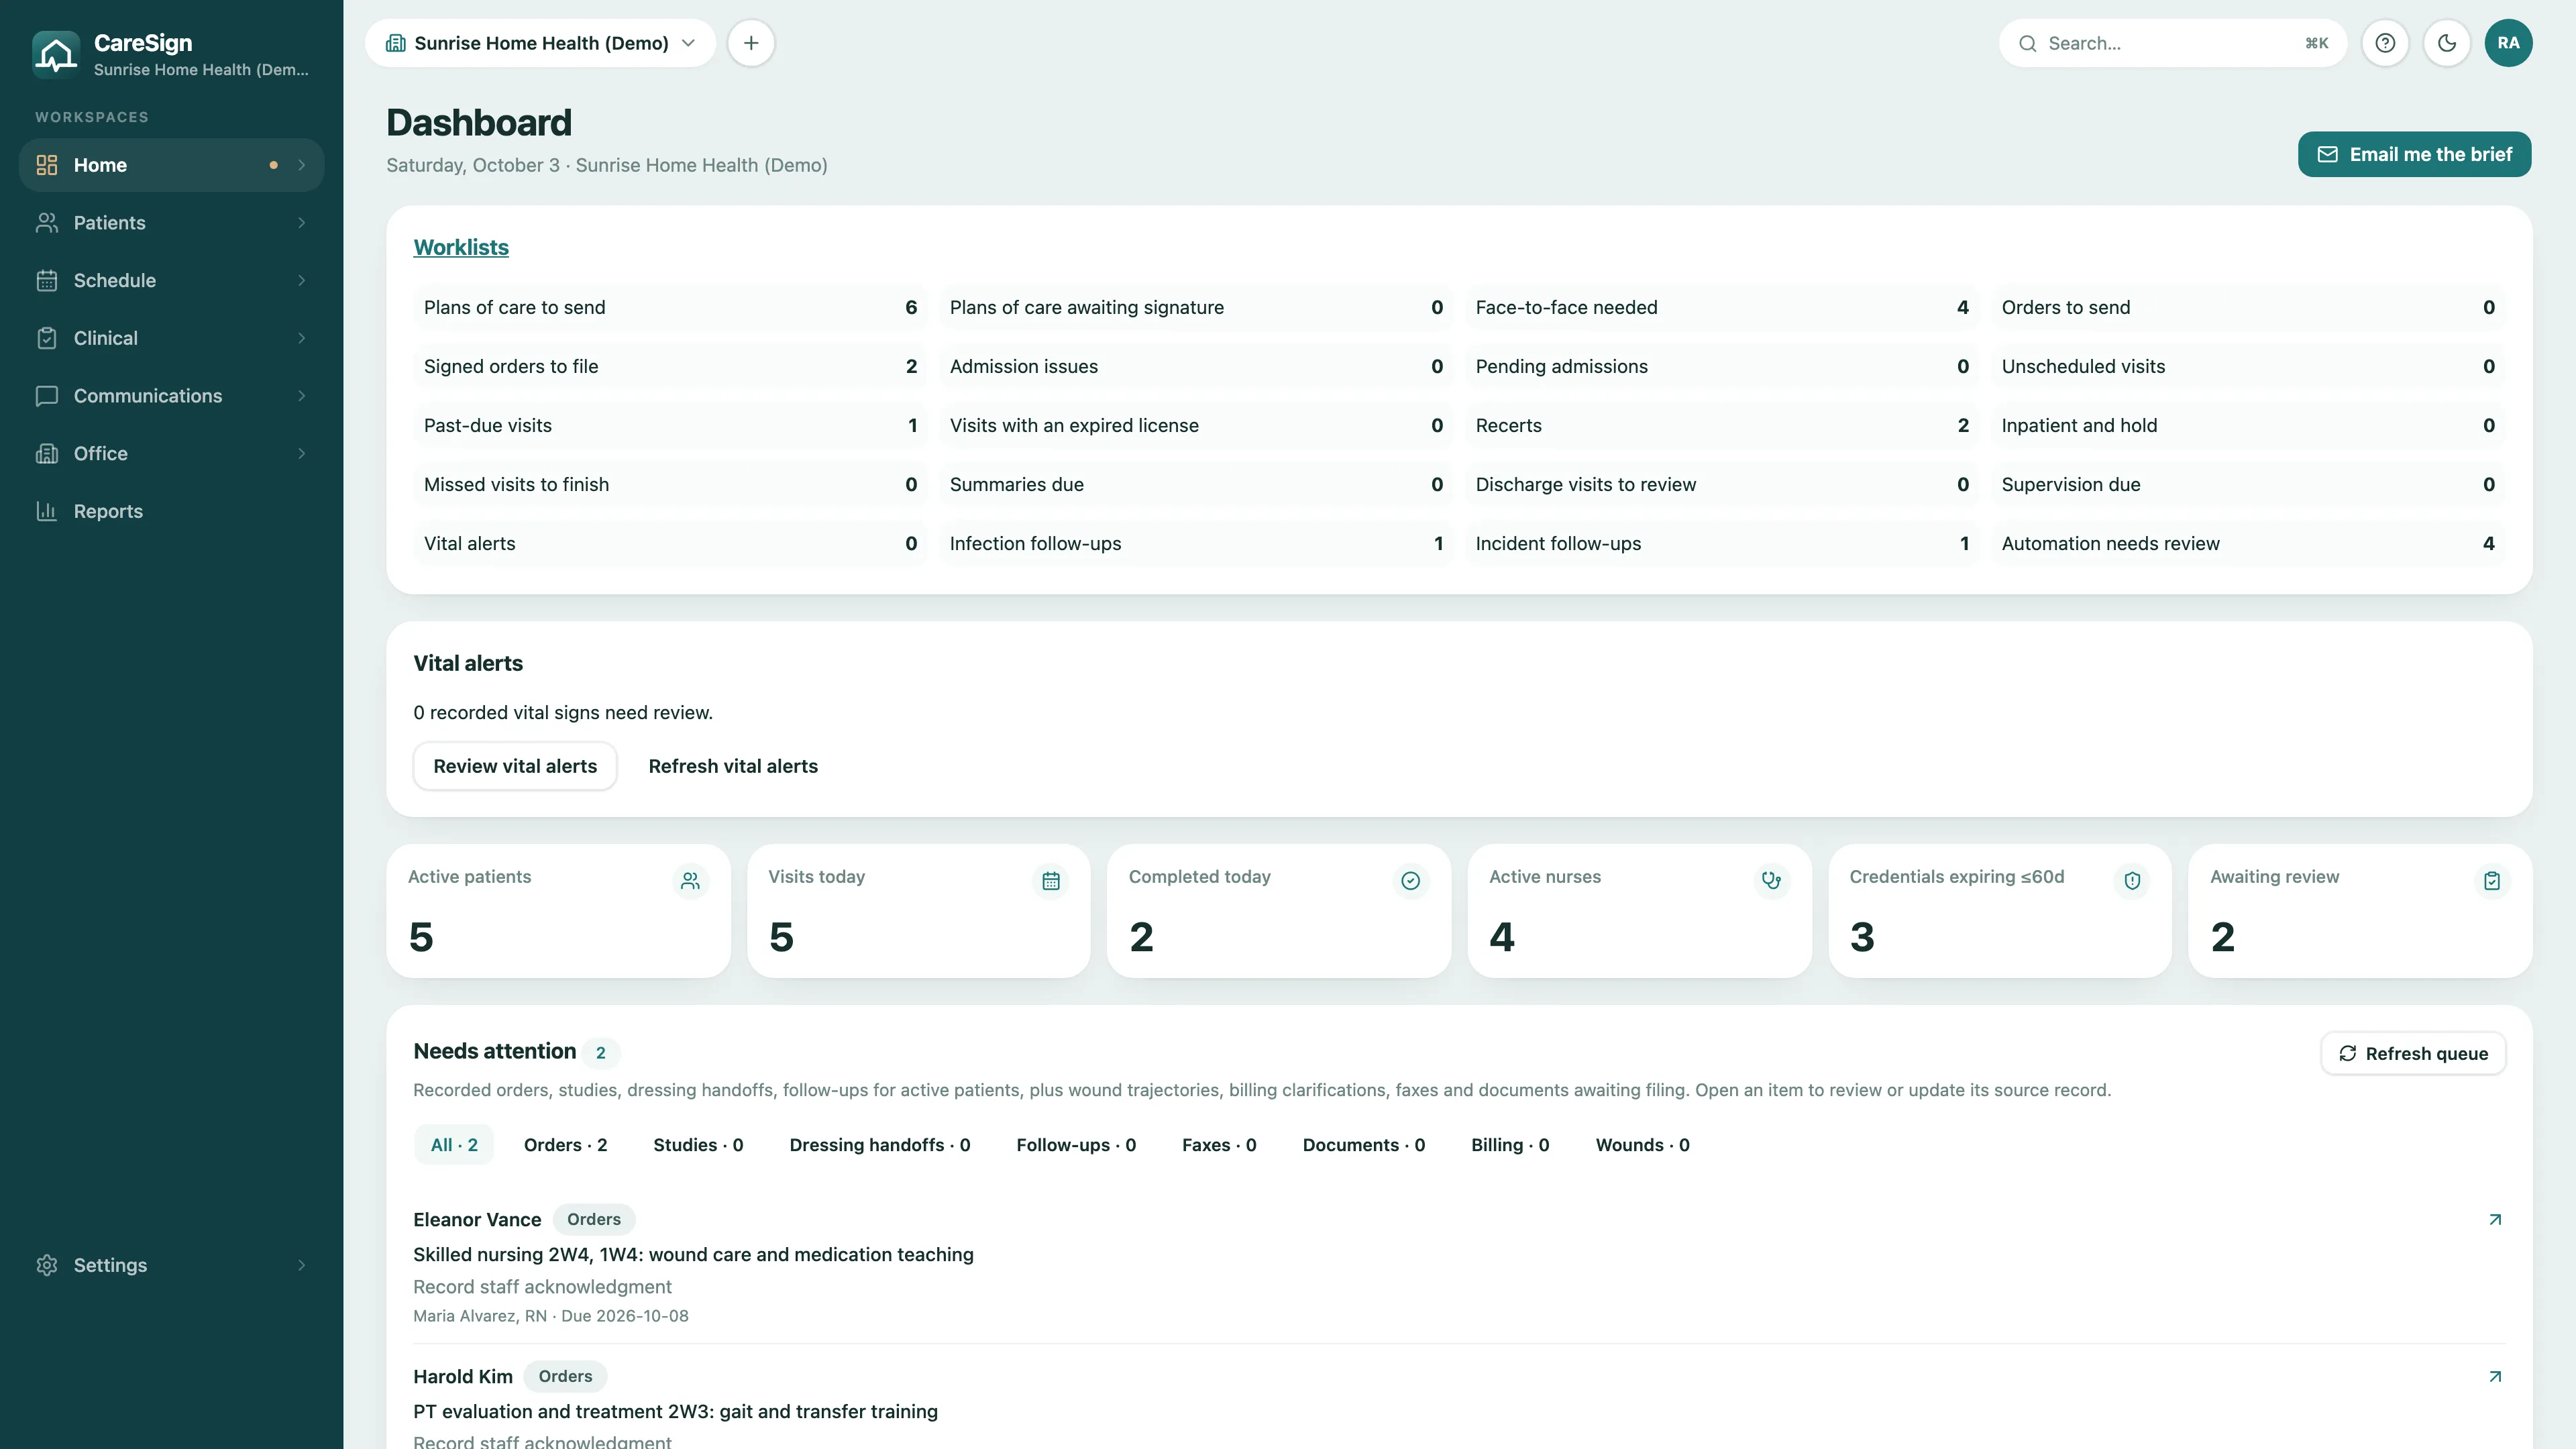The height and width of the screenshot is (1449, 2576).
Task: Open help via the question mark icon
Action: (x=2385, y=43)
